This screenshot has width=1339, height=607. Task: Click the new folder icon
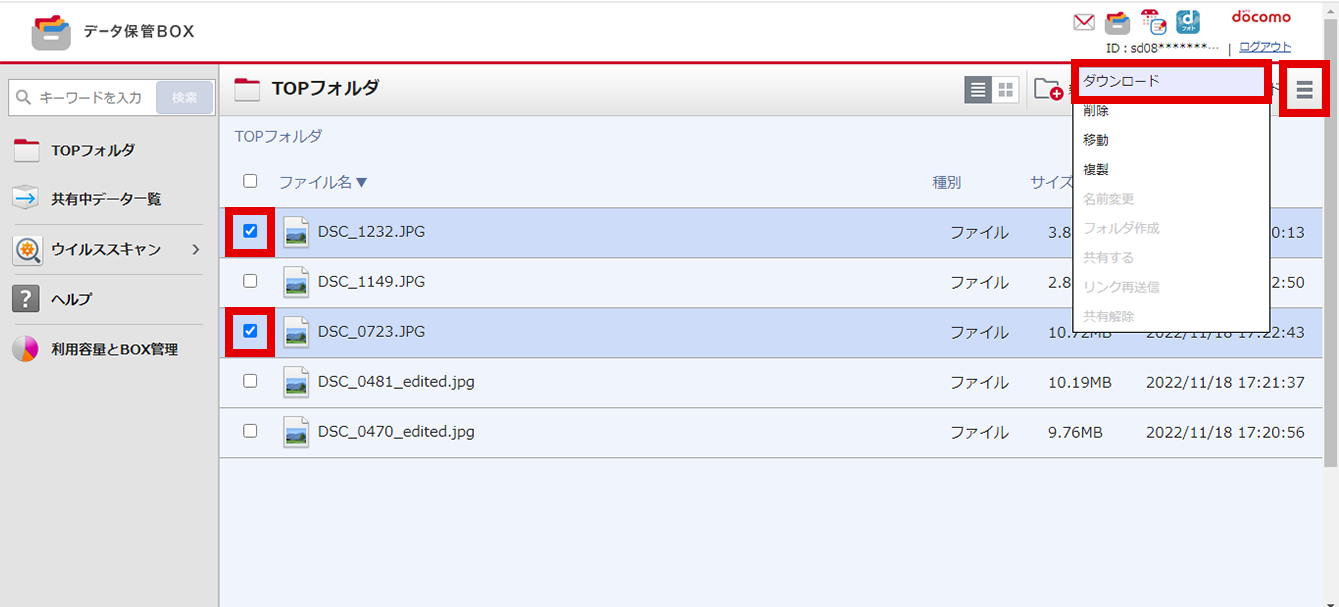click(x=1047, y=90)
